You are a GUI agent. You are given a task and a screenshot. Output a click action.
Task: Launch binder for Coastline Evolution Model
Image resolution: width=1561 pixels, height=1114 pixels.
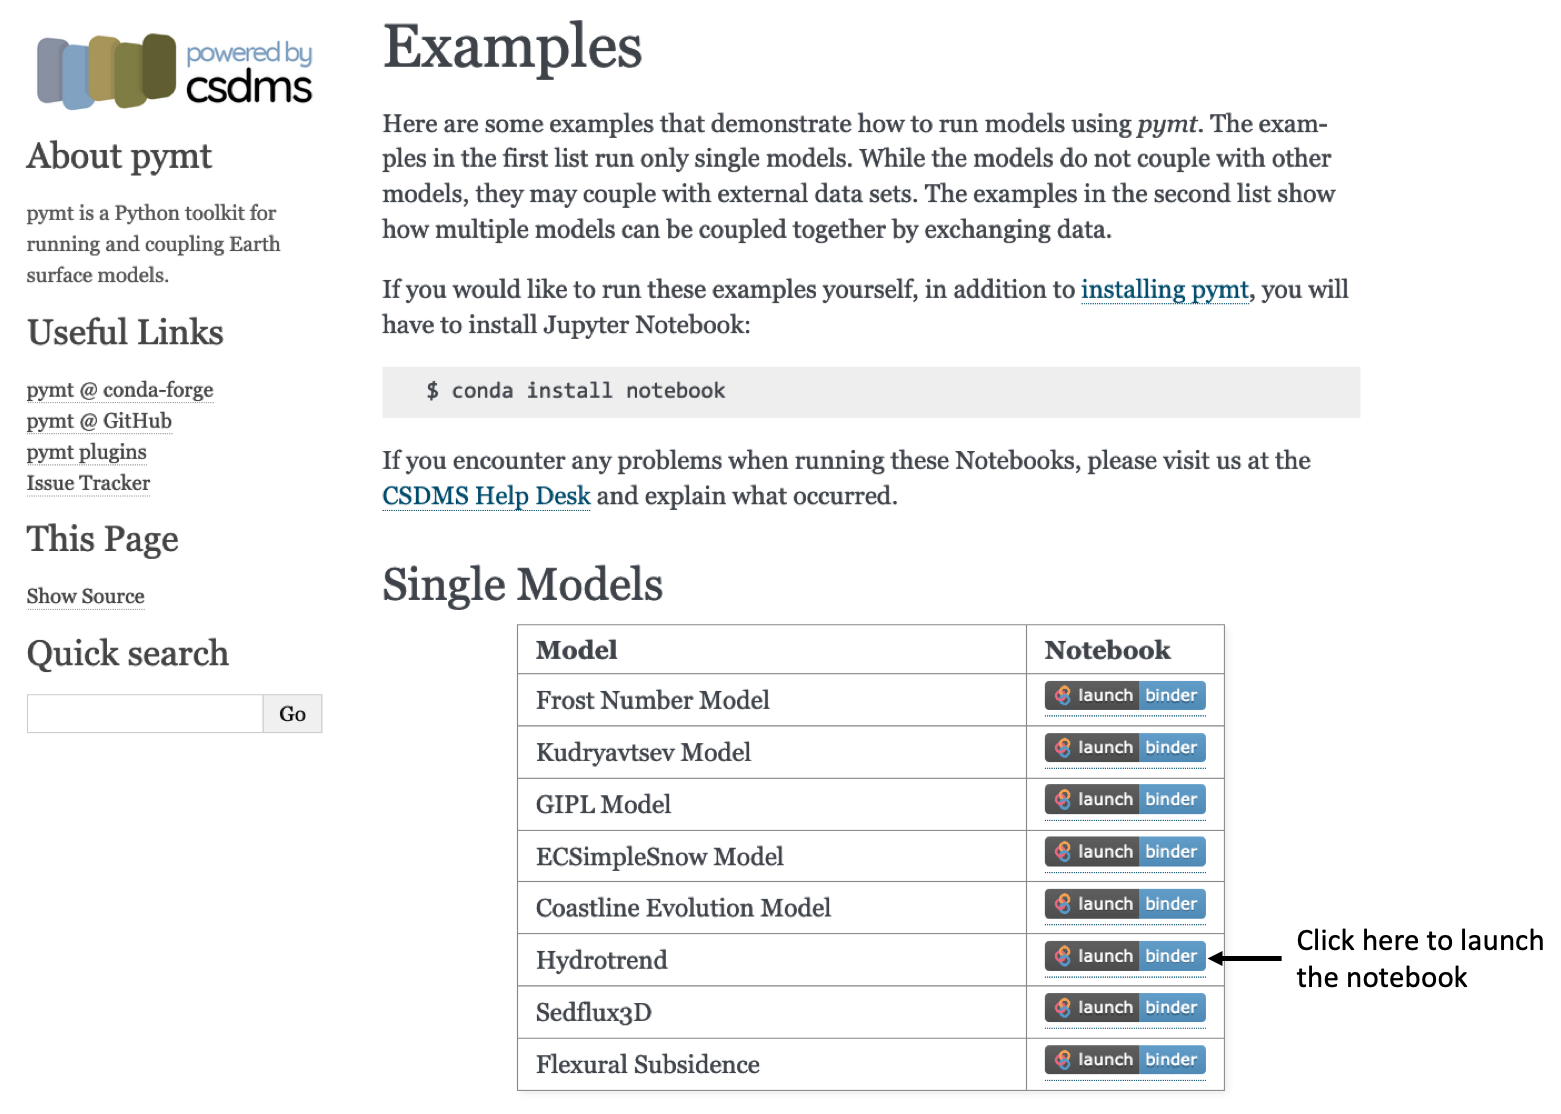click(1125, 903)
